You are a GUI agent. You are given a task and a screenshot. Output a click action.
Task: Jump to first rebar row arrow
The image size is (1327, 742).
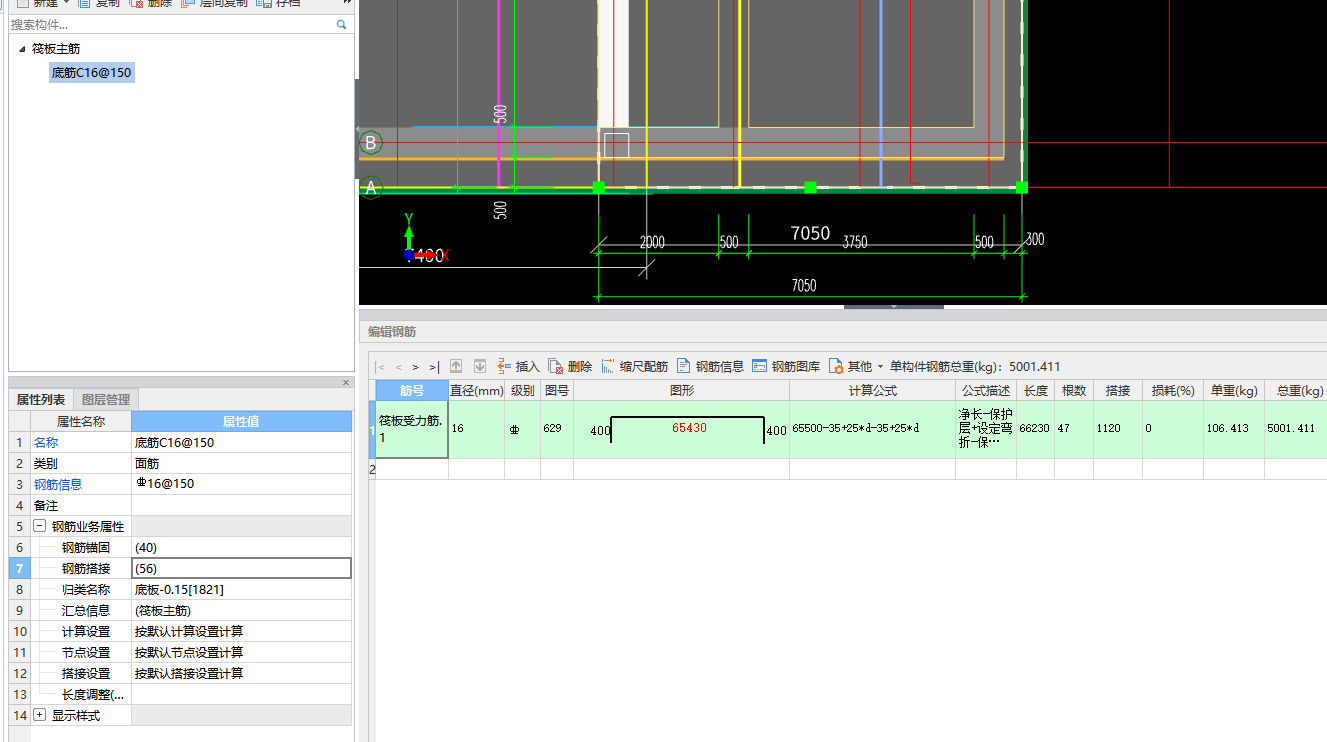click(381, 367)
